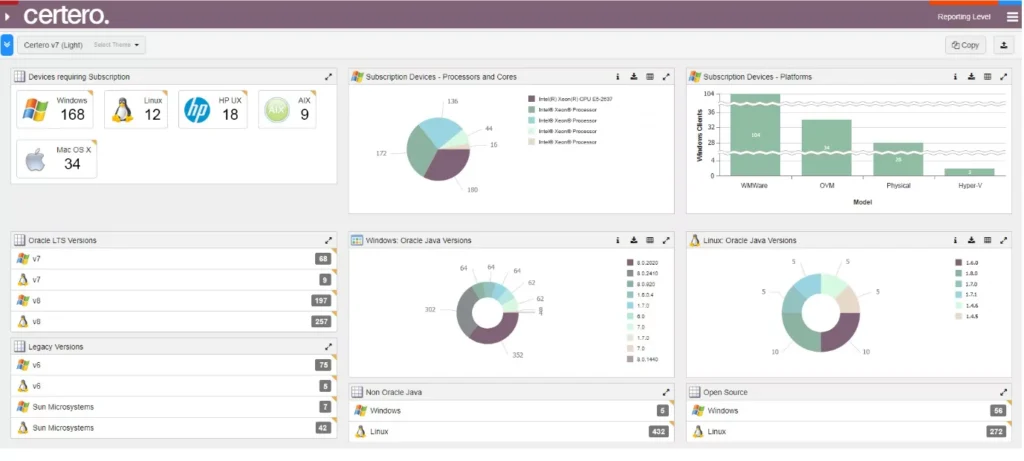Open Linux v6 row with count 5
1024x461 pixels.
174,386
